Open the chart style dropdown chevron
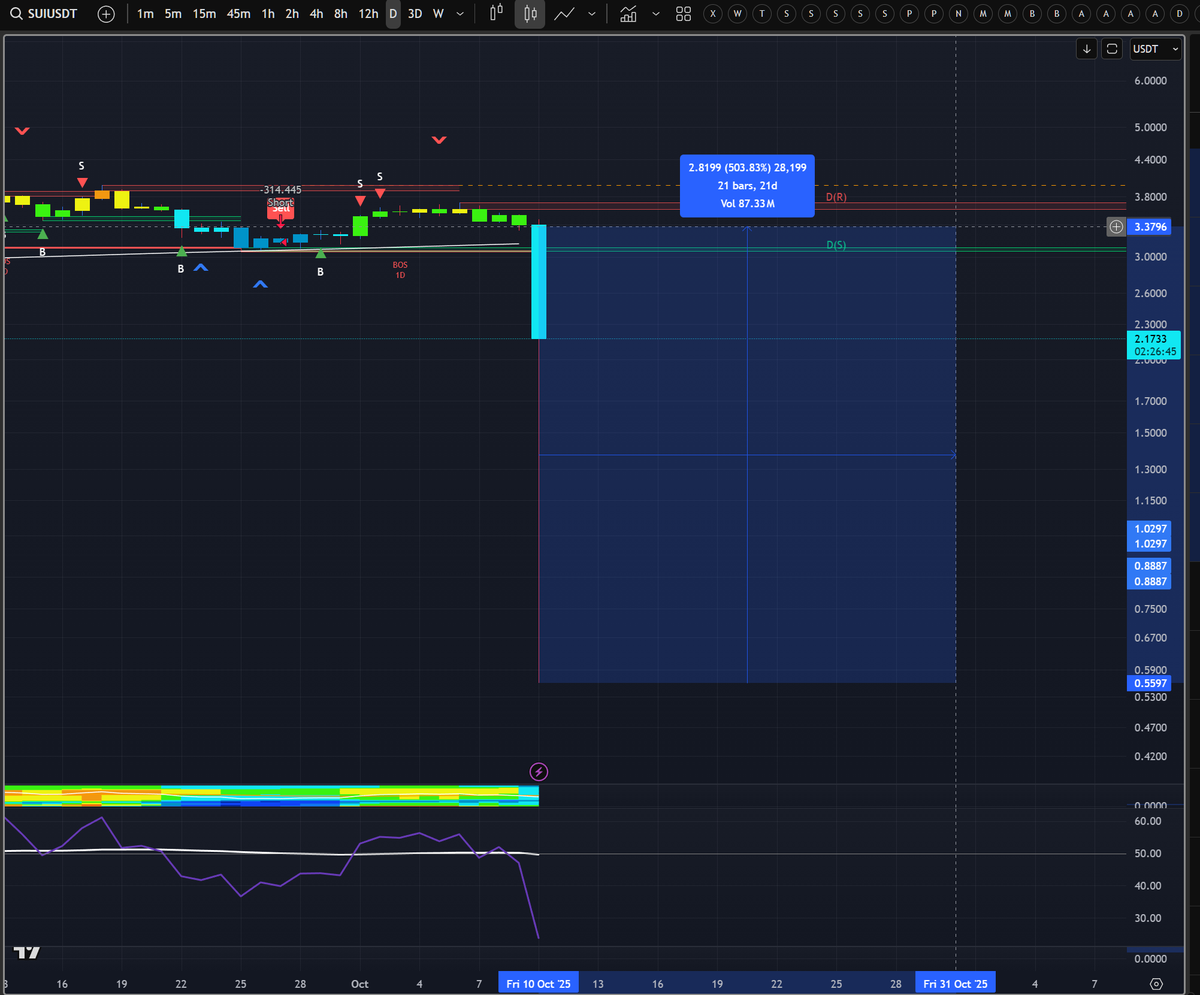Image resolution: width=1200 pixels, height=995 pixels. point(591,14)
